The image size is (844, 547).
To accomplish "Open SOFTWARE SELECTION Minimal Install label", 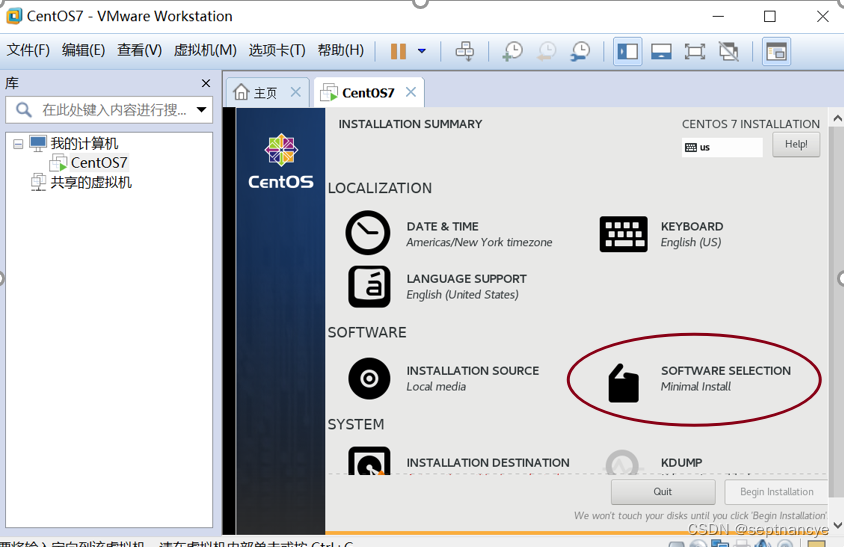I will 726,378.
